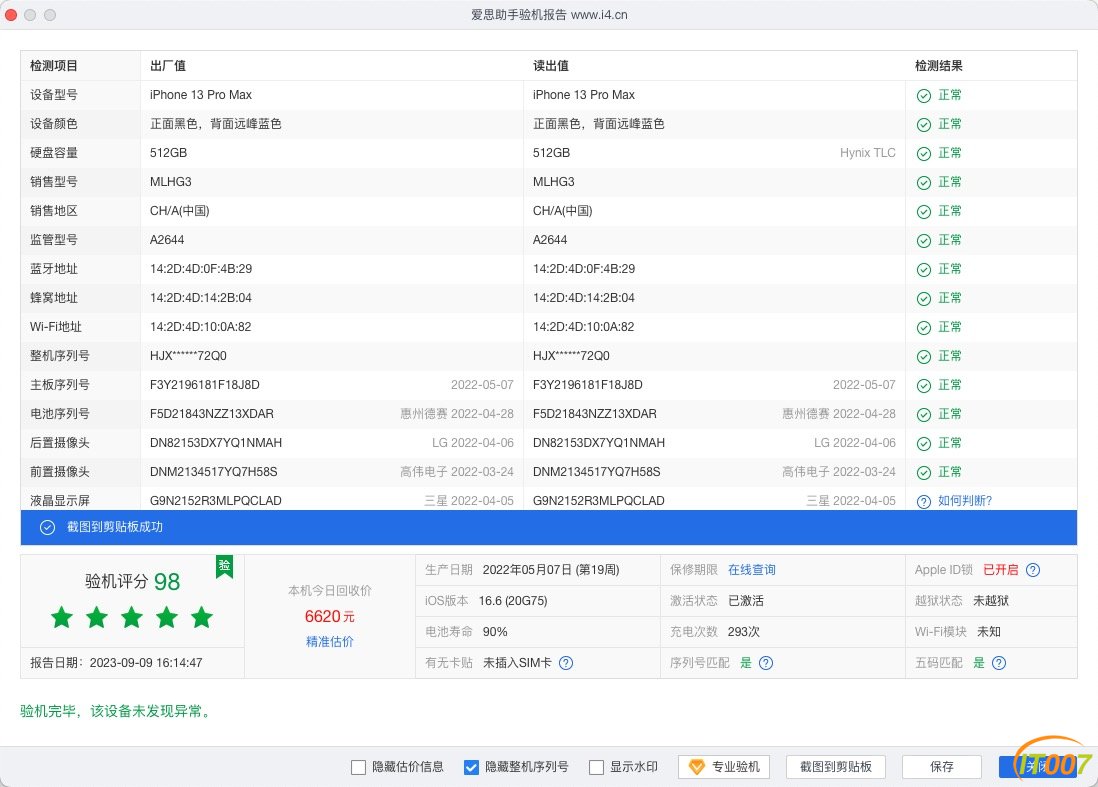Select the factory Wi-Fi address 14:2D:4D:10:0A:82

(x=200, y=327)
